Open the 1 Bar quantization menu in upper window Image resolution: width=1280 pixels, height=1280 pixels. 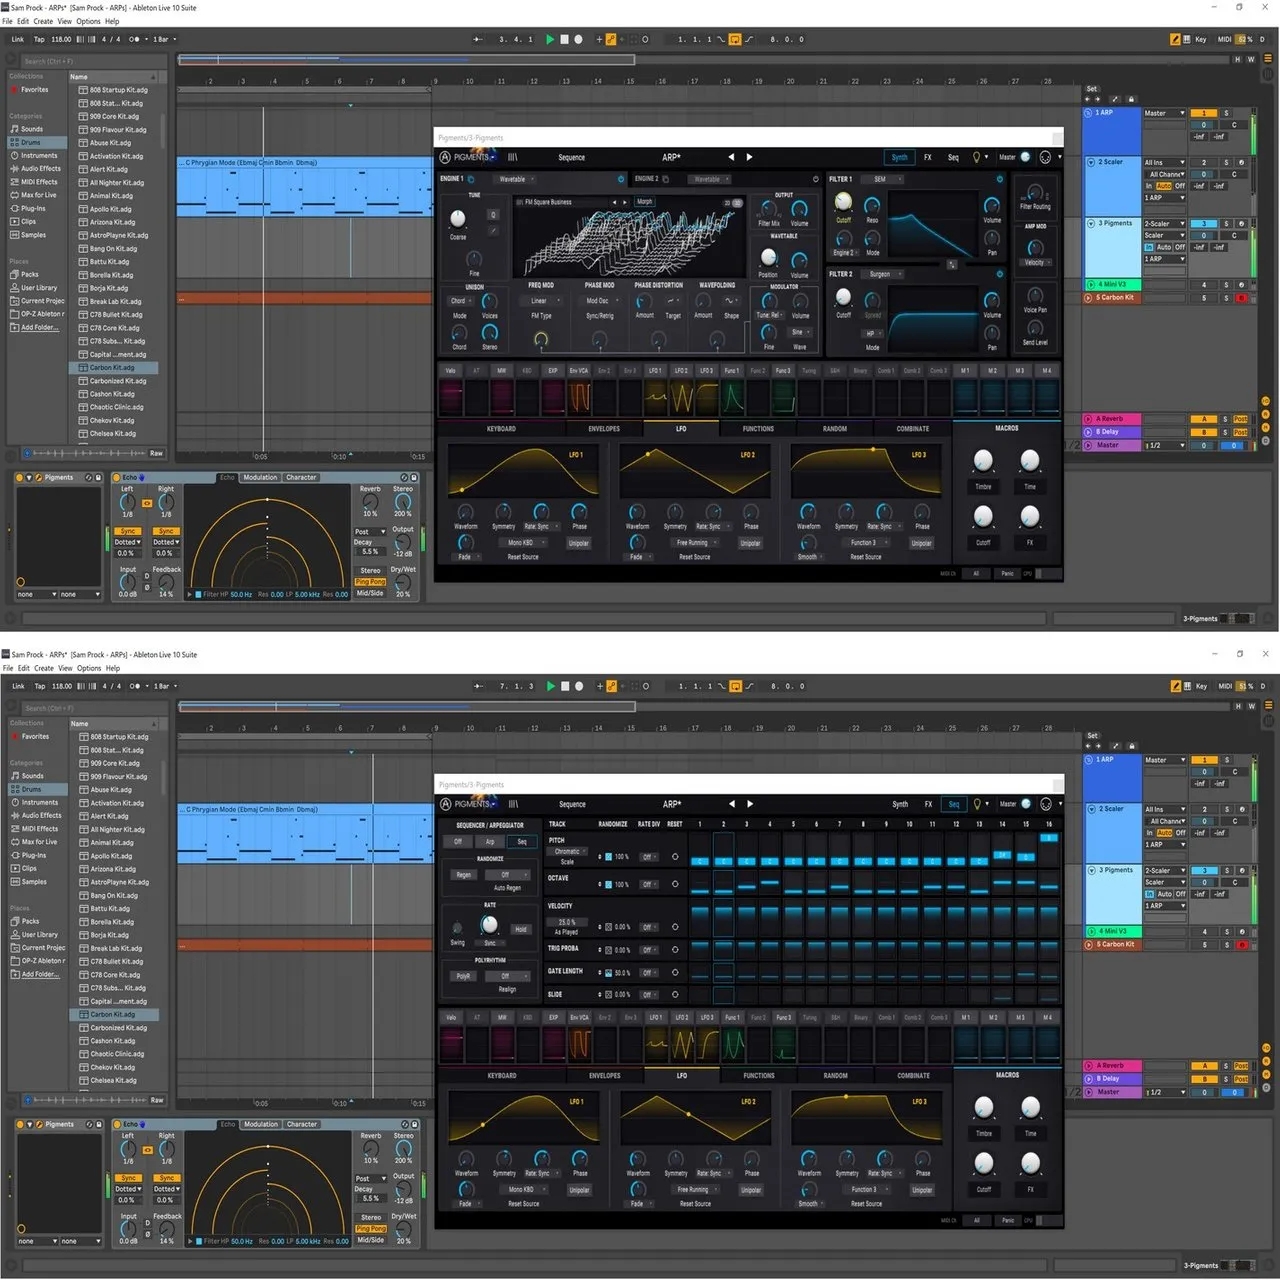(x=164, y=40)
